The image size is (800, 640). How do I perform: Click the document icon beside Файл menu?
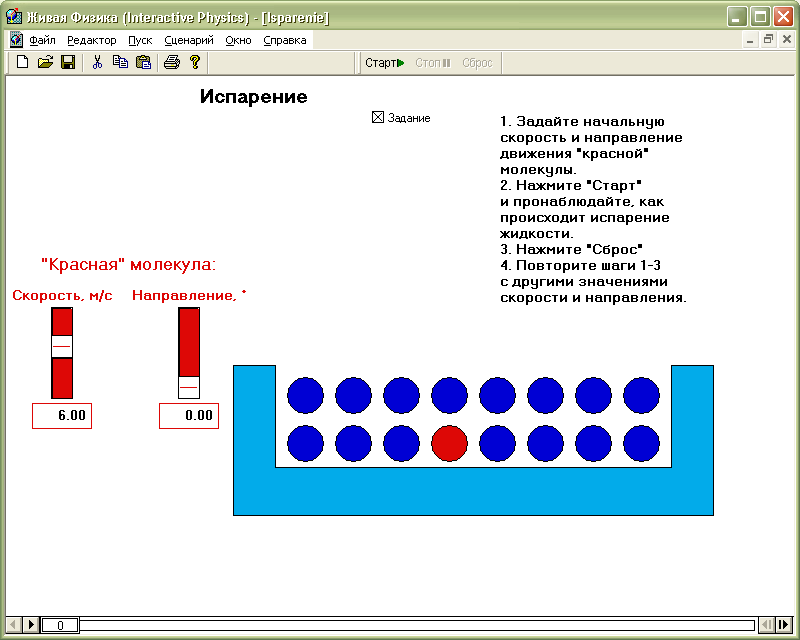click(x=16, y=40)
